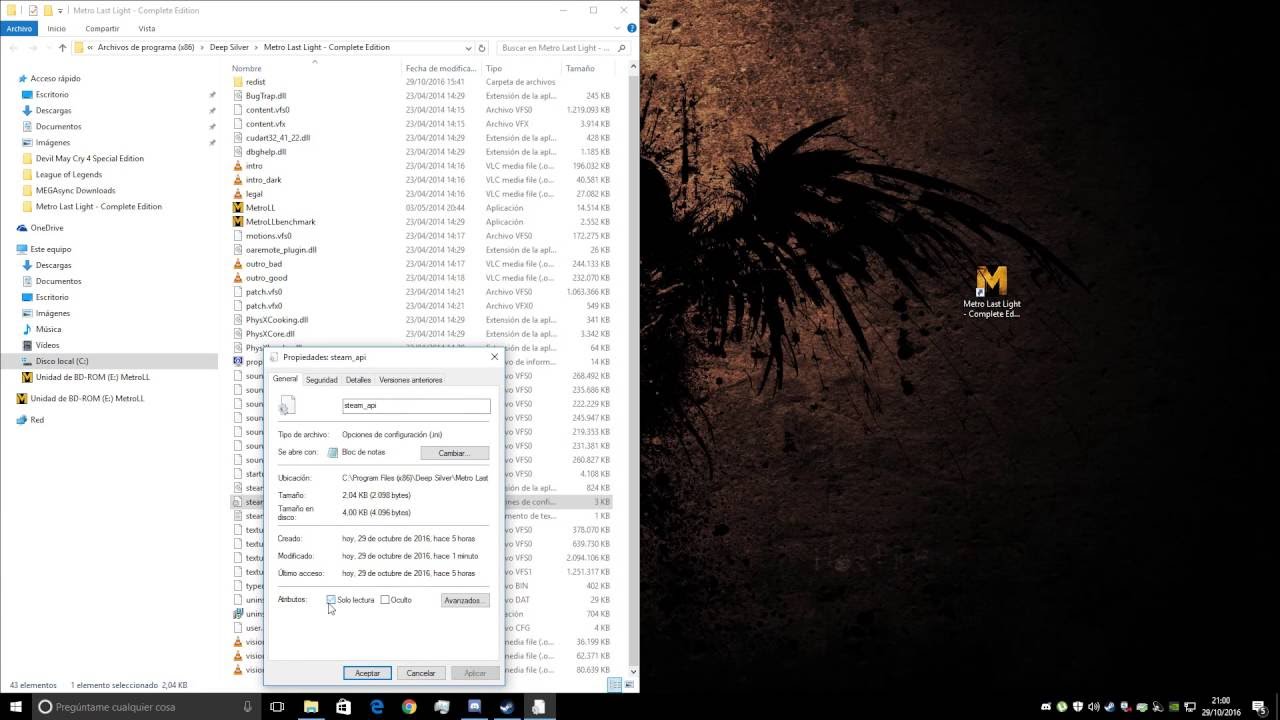Select Disco local (C:)

tap(62, 361)
